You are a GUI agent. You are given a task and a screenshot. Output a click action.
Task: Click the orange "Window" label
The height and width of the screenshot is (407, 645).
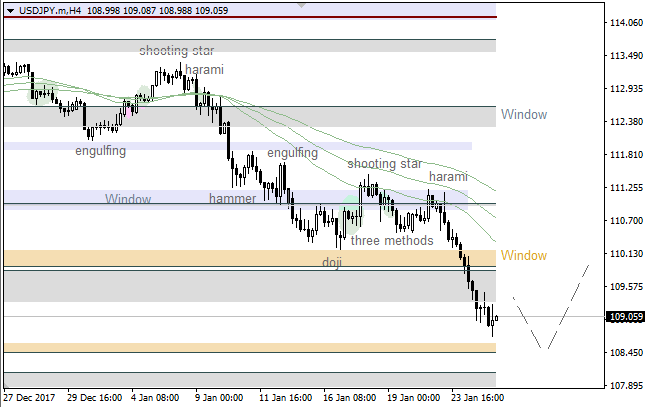(524, 256)
